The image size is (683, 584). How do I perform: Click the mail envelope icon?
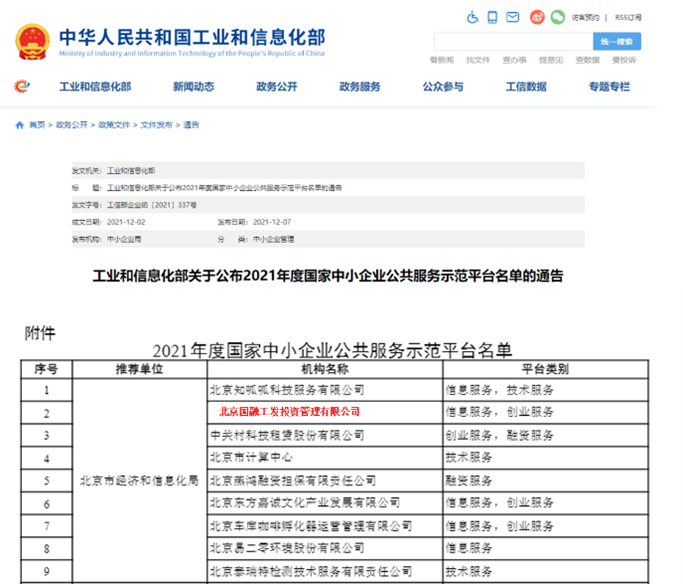pos(513,17)
